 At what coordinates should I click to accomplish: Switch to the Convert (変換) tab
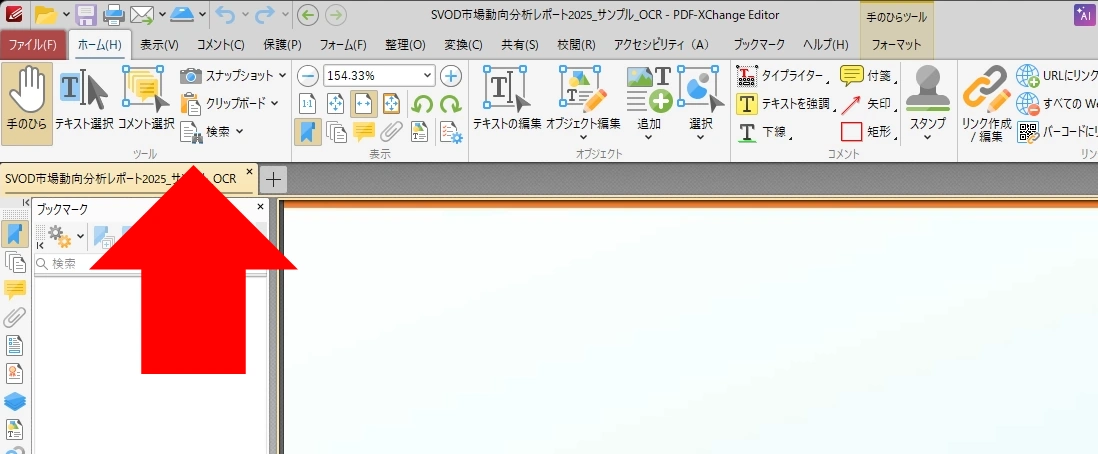[x=464, y=45]
